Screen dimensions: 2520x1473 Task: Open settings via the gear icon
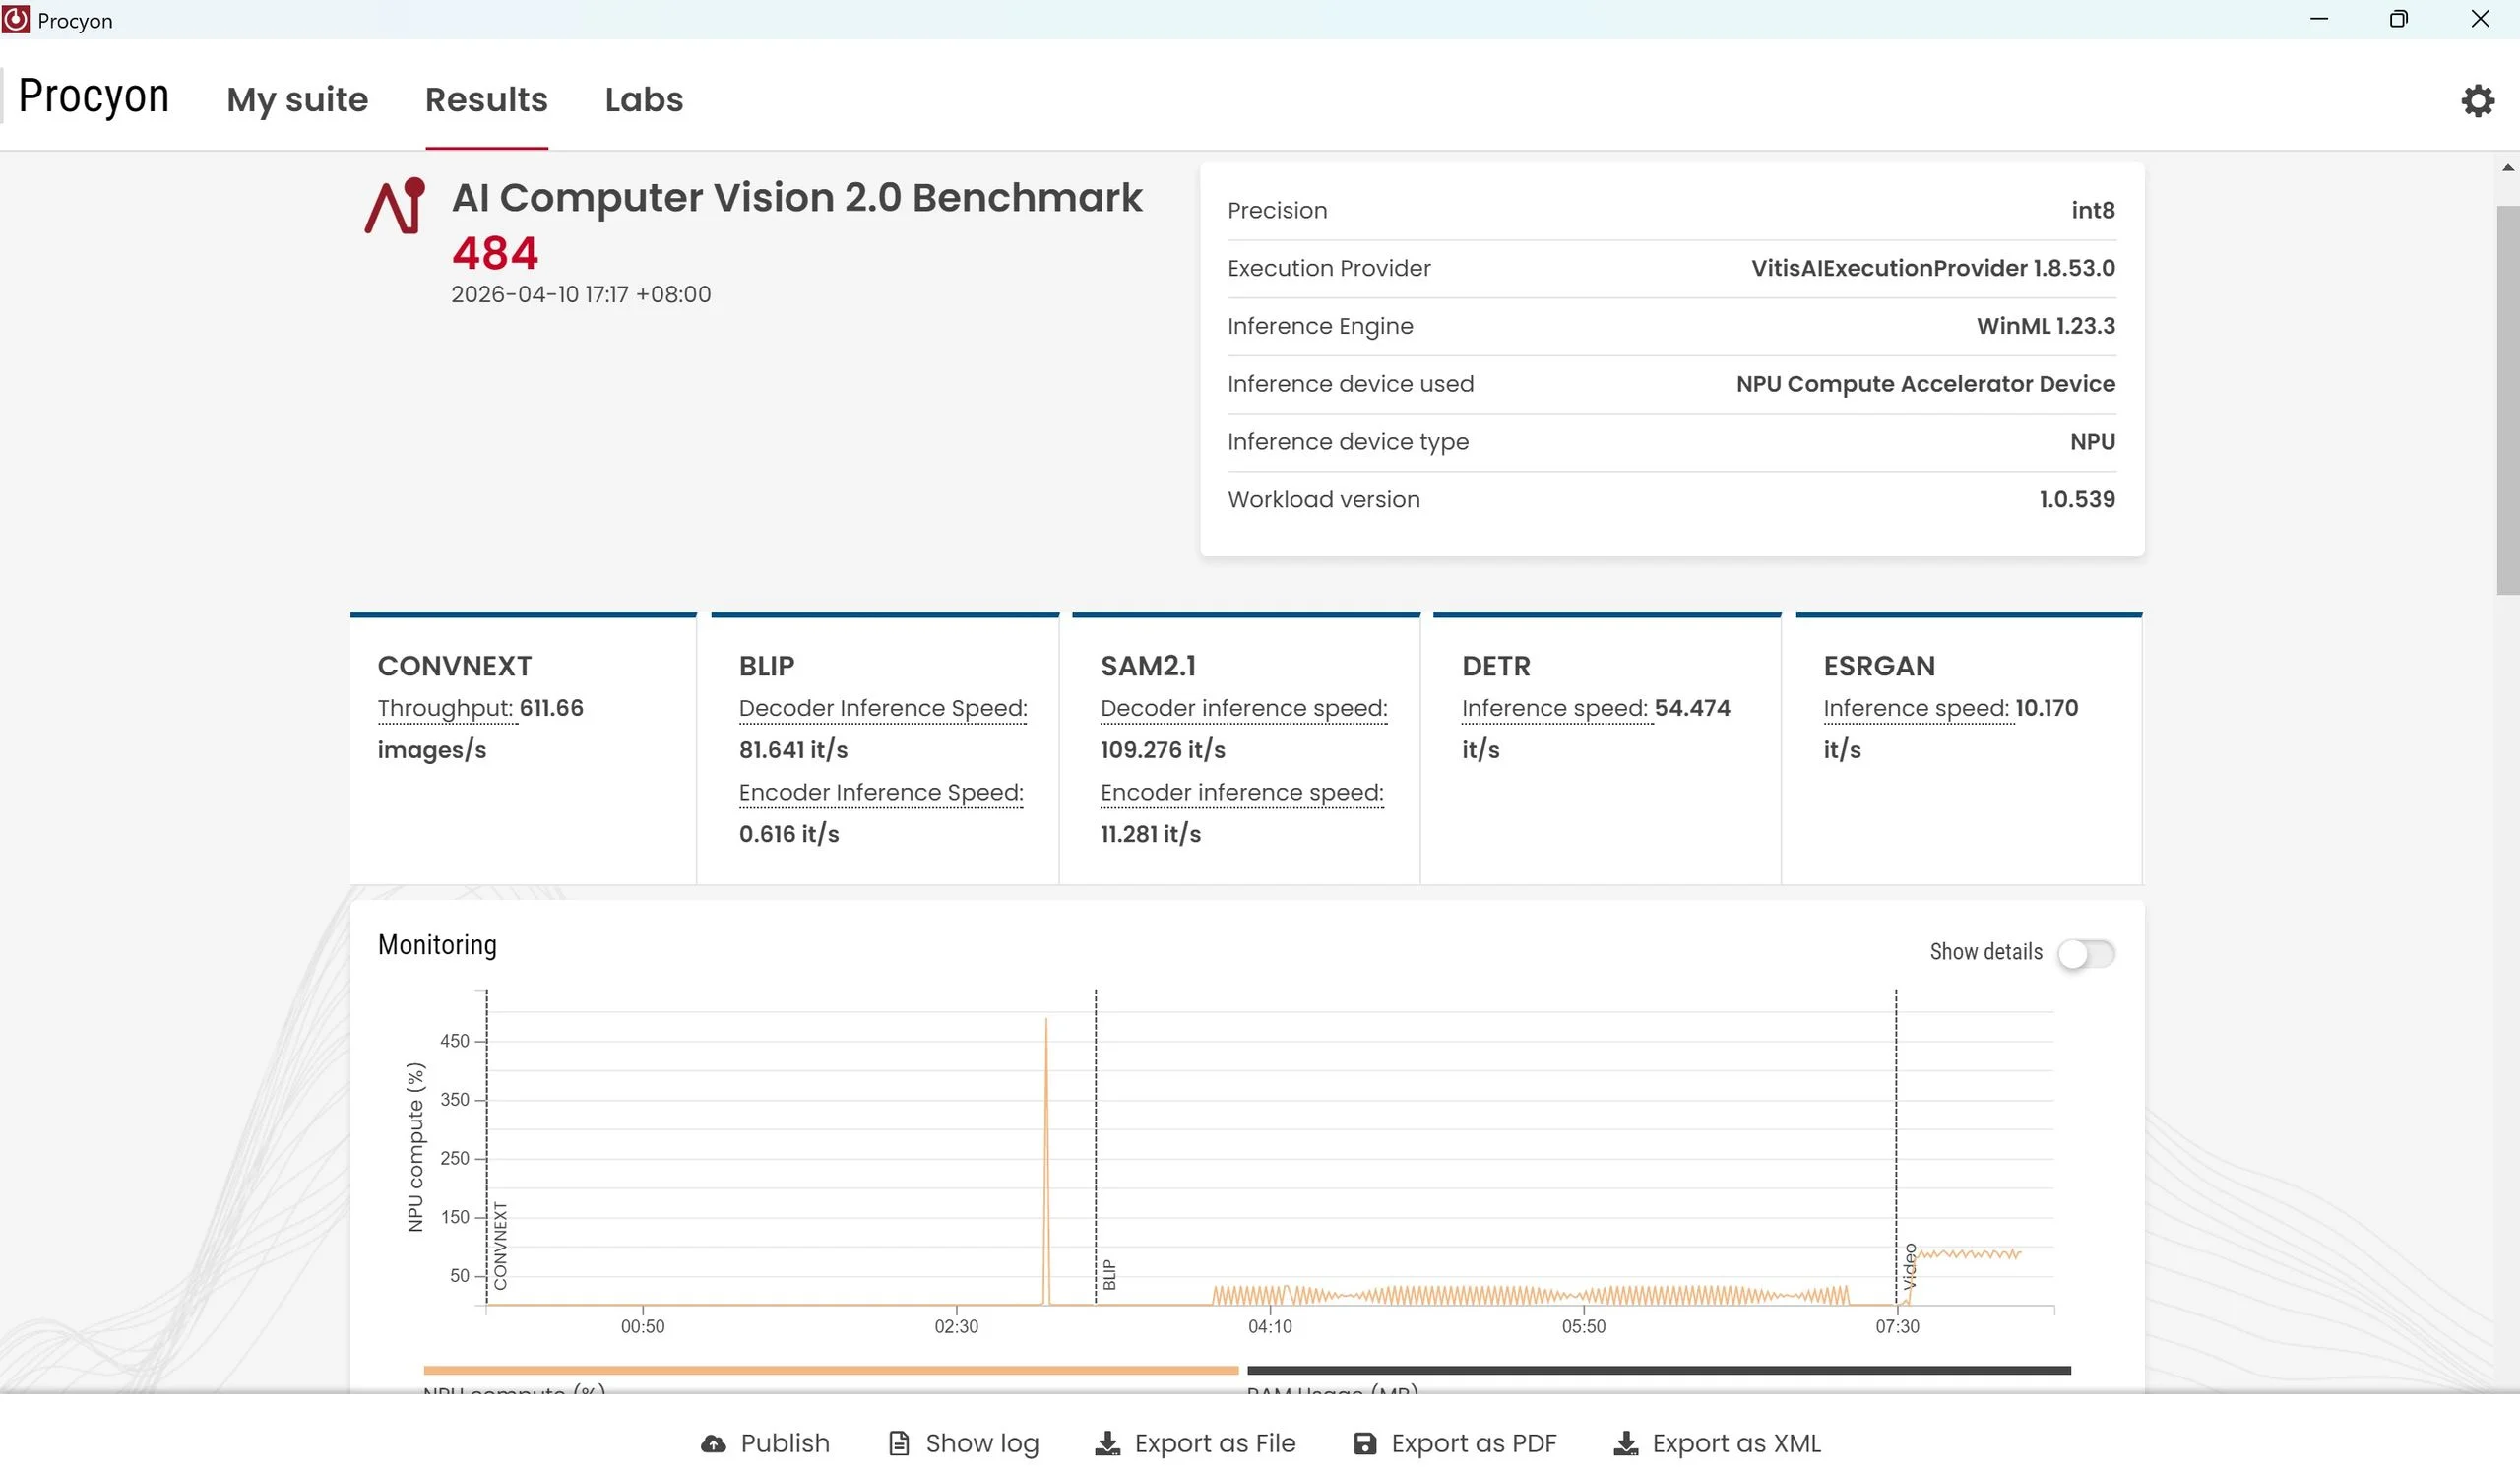pyautogui.click(x=2477, y=100)
